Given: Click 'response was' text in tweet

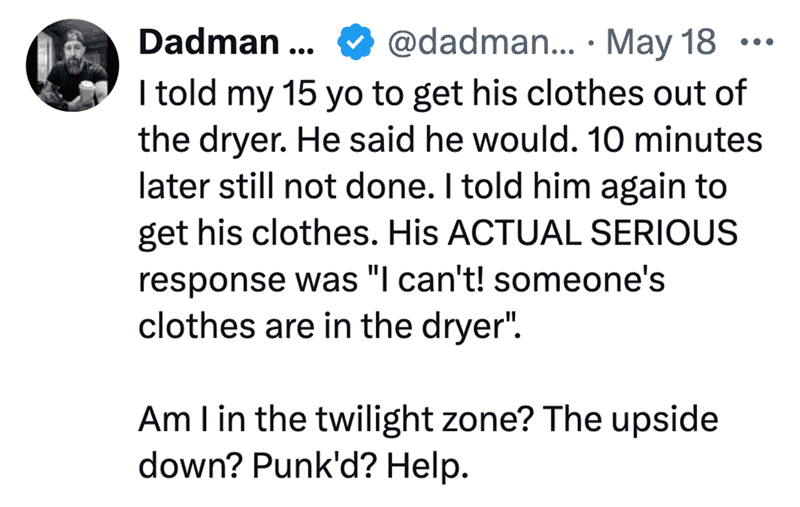Looking at the screenshot, I should click(x=248, y=281).
